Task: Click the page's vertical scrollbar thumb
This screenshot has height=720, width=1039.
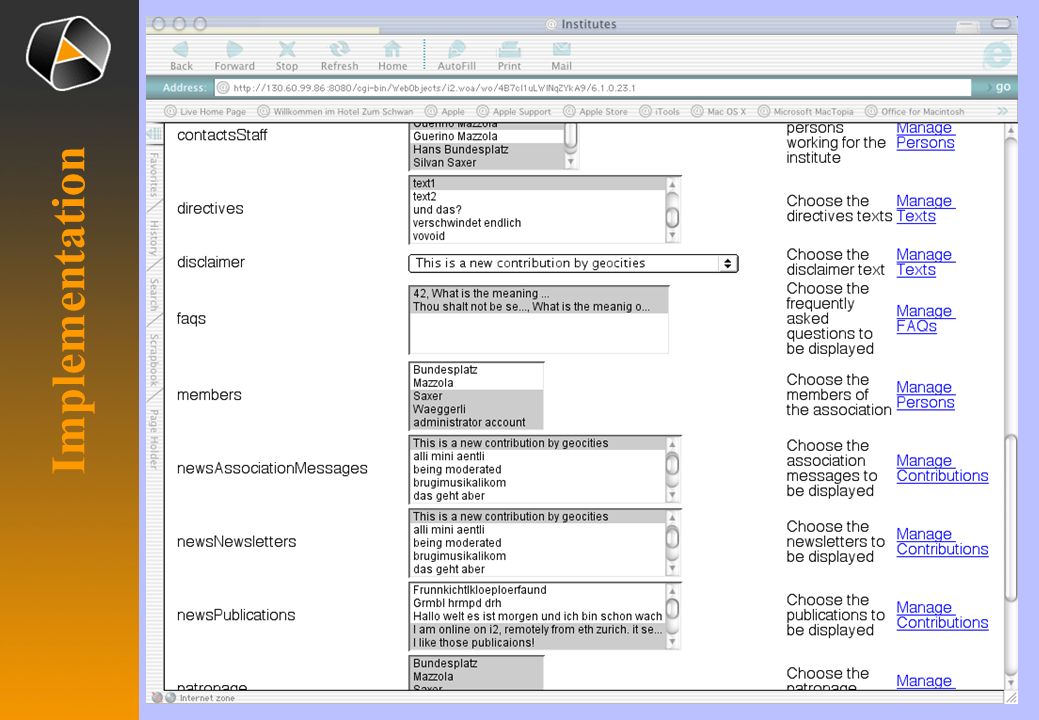Action: coord(1011,517)
